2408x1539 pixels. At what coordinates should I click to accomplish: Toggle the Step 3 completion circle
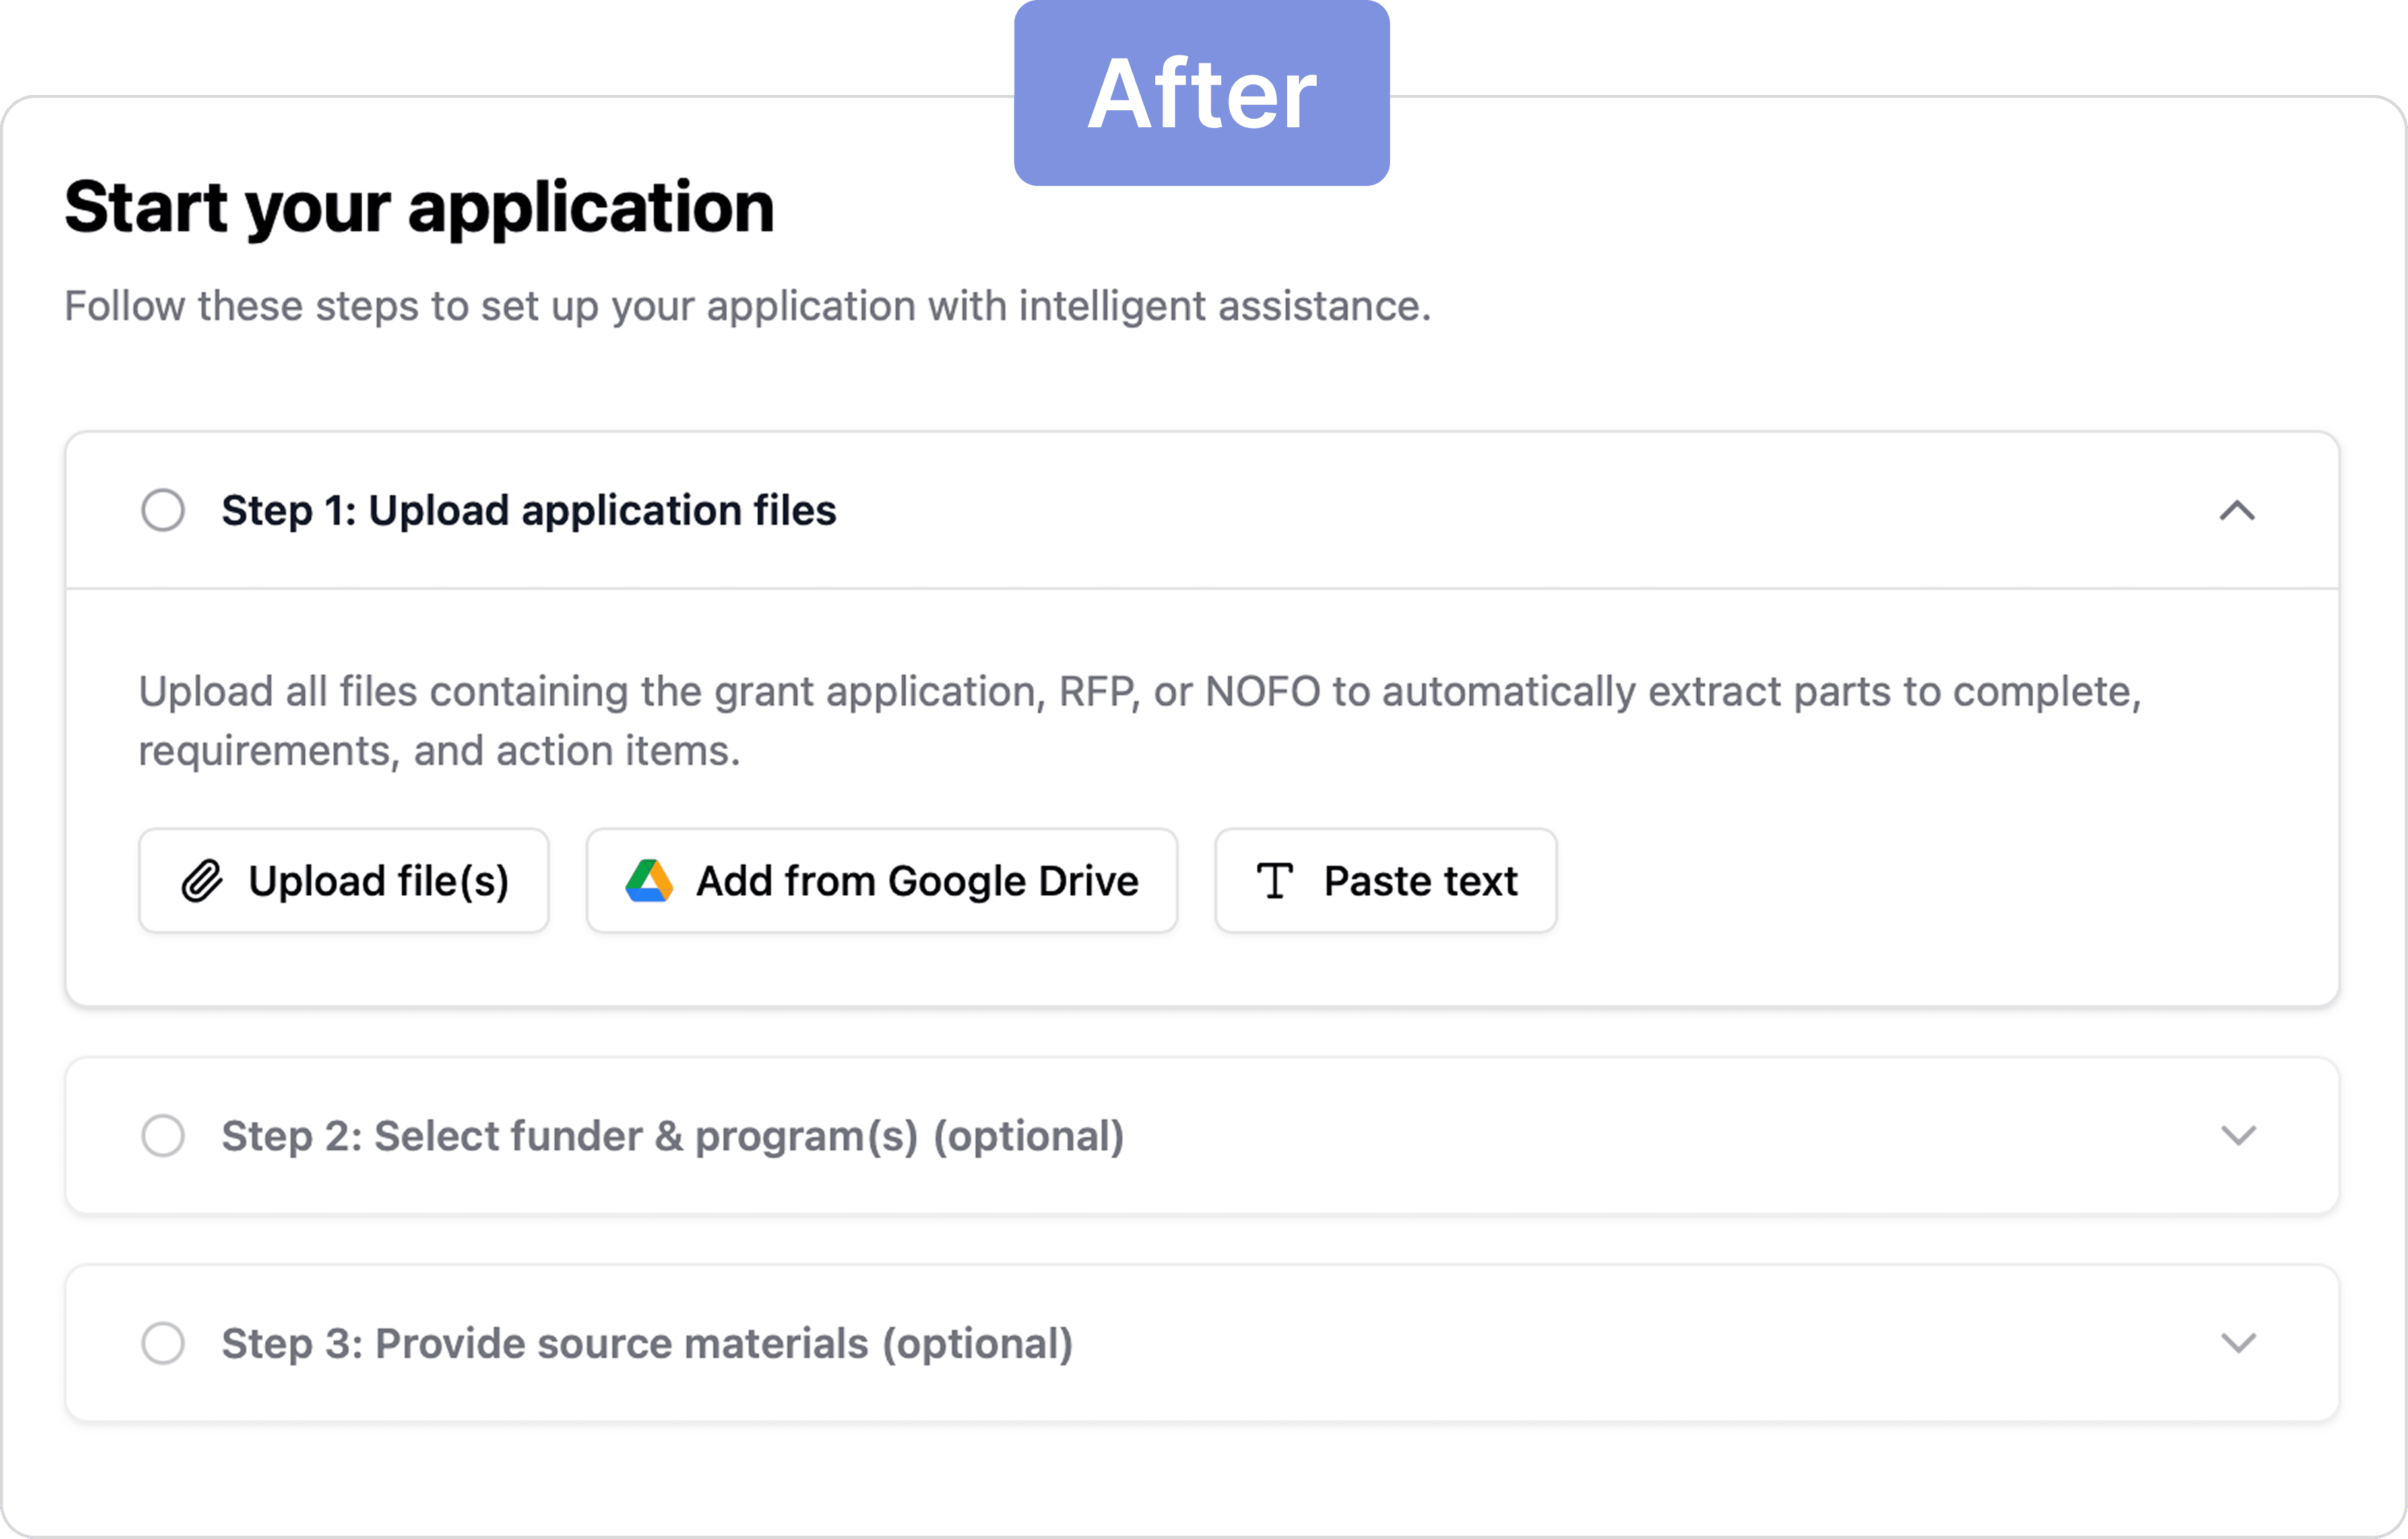tap(163, 1343)
